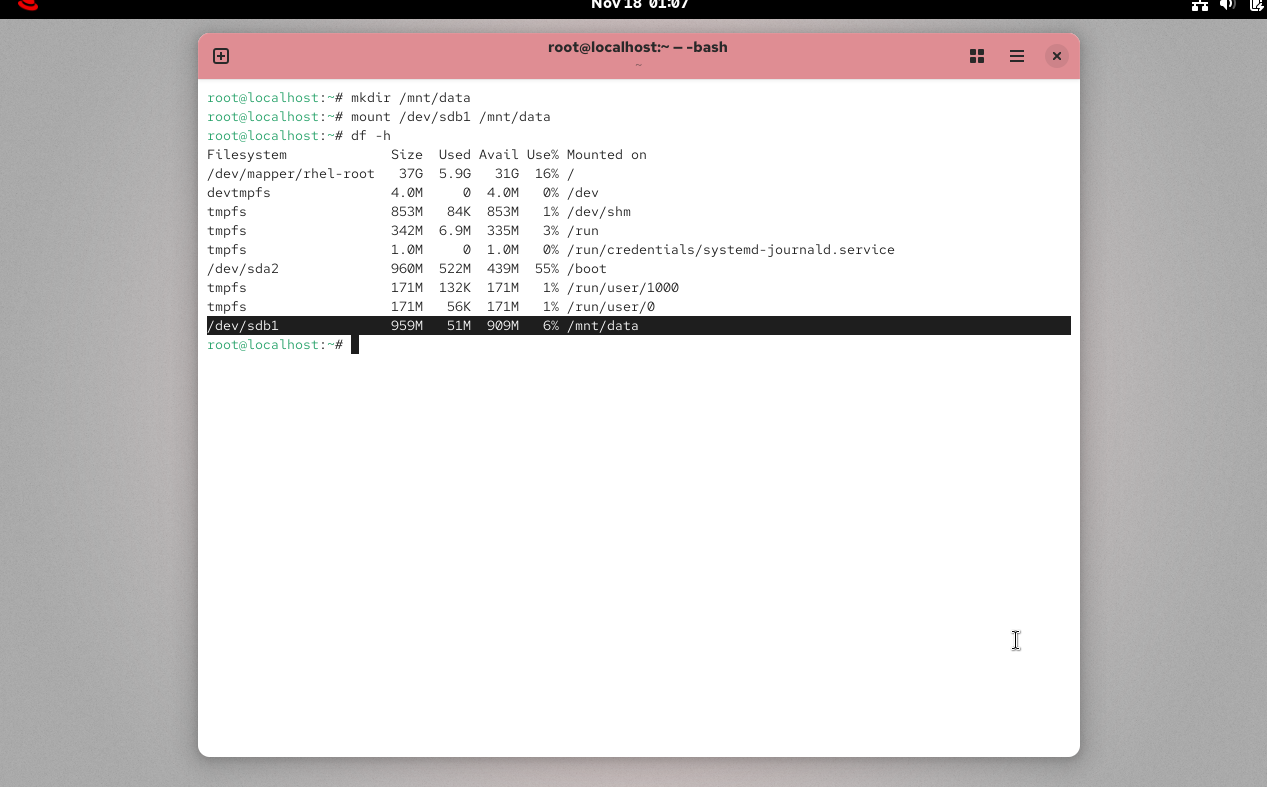Click the Filesystem column header text
This screenshot has height=787, width=1267.
(x=246, y=155)
